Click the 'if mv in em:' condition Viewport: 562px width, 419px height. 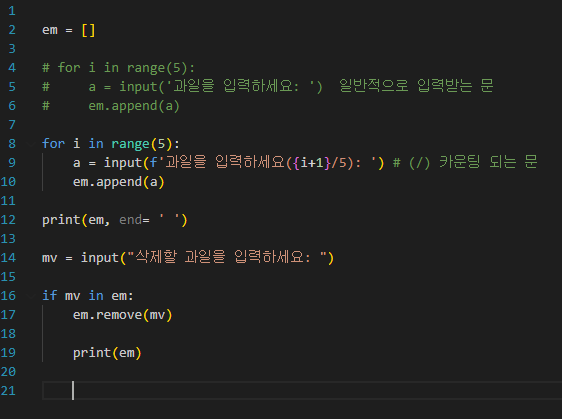pyautogui.click(x=88, y=296)
